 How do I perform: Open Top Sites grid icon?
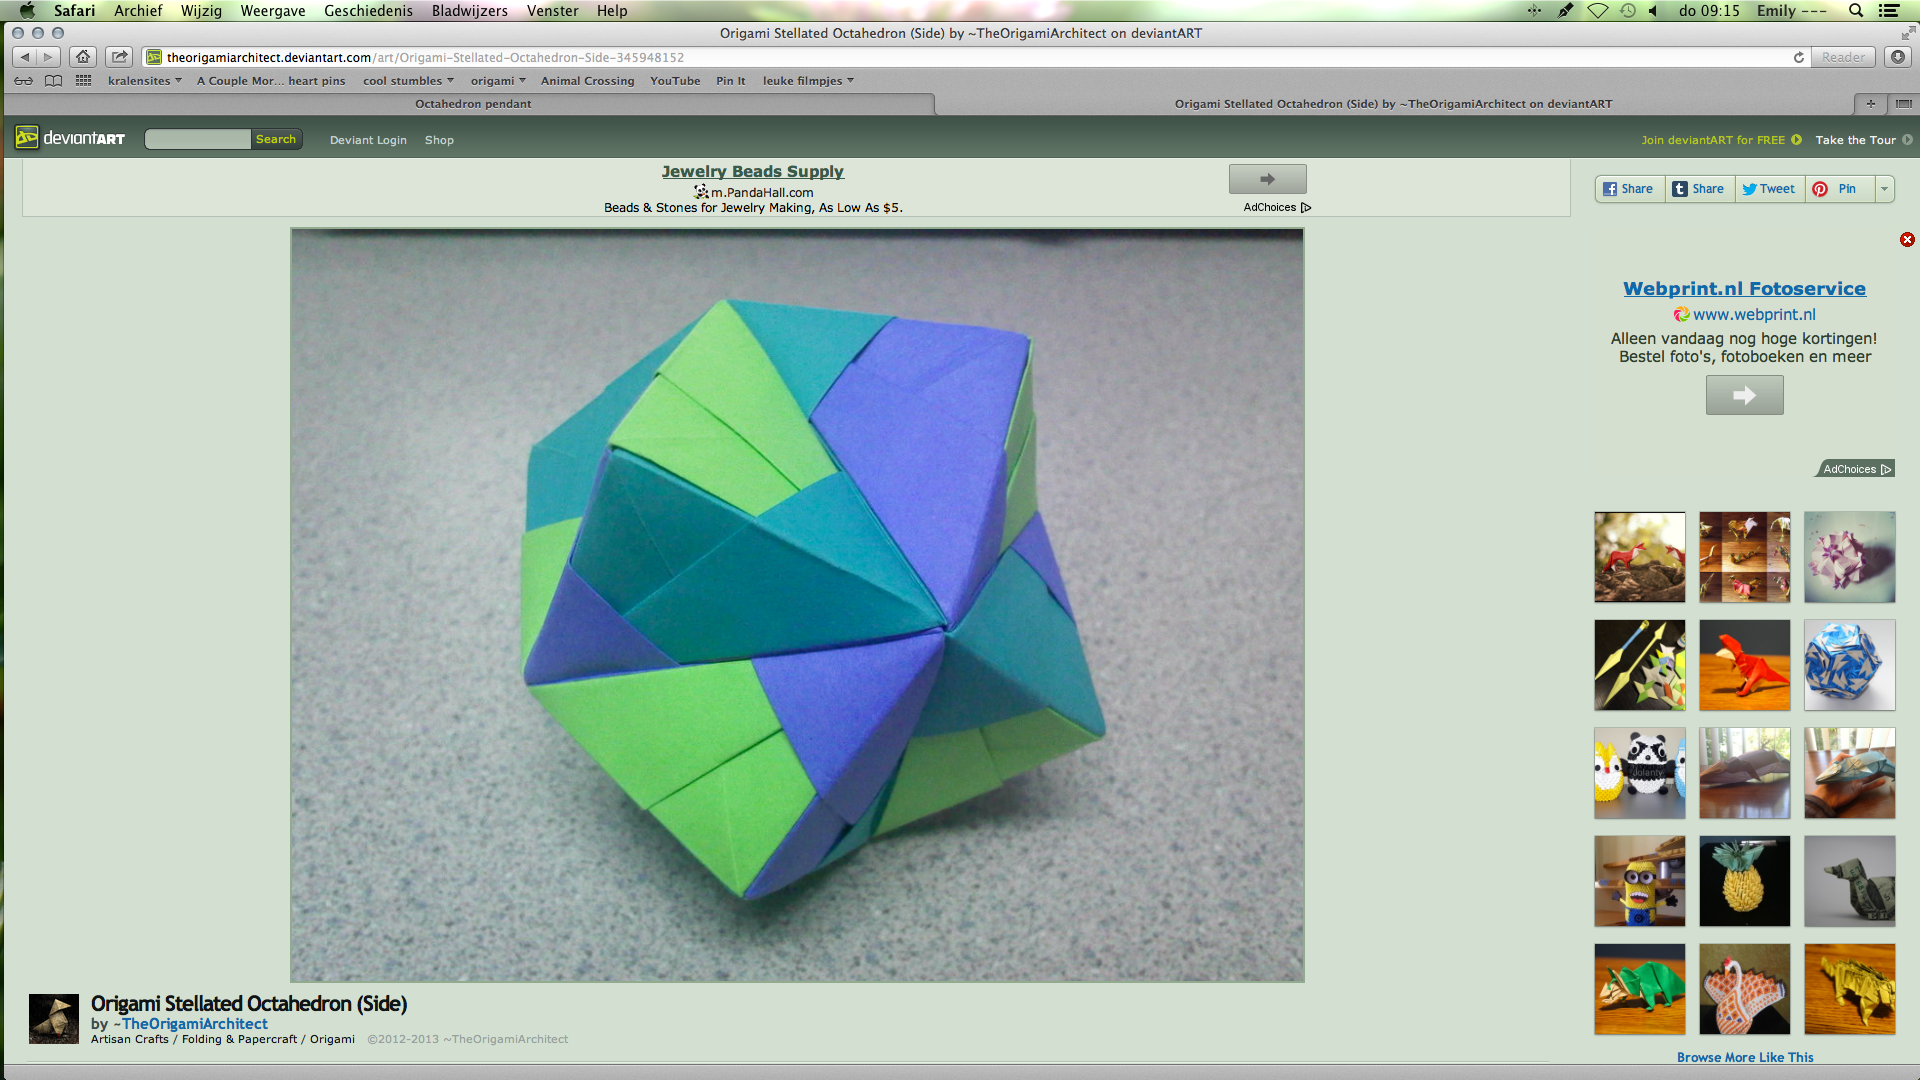83,80
